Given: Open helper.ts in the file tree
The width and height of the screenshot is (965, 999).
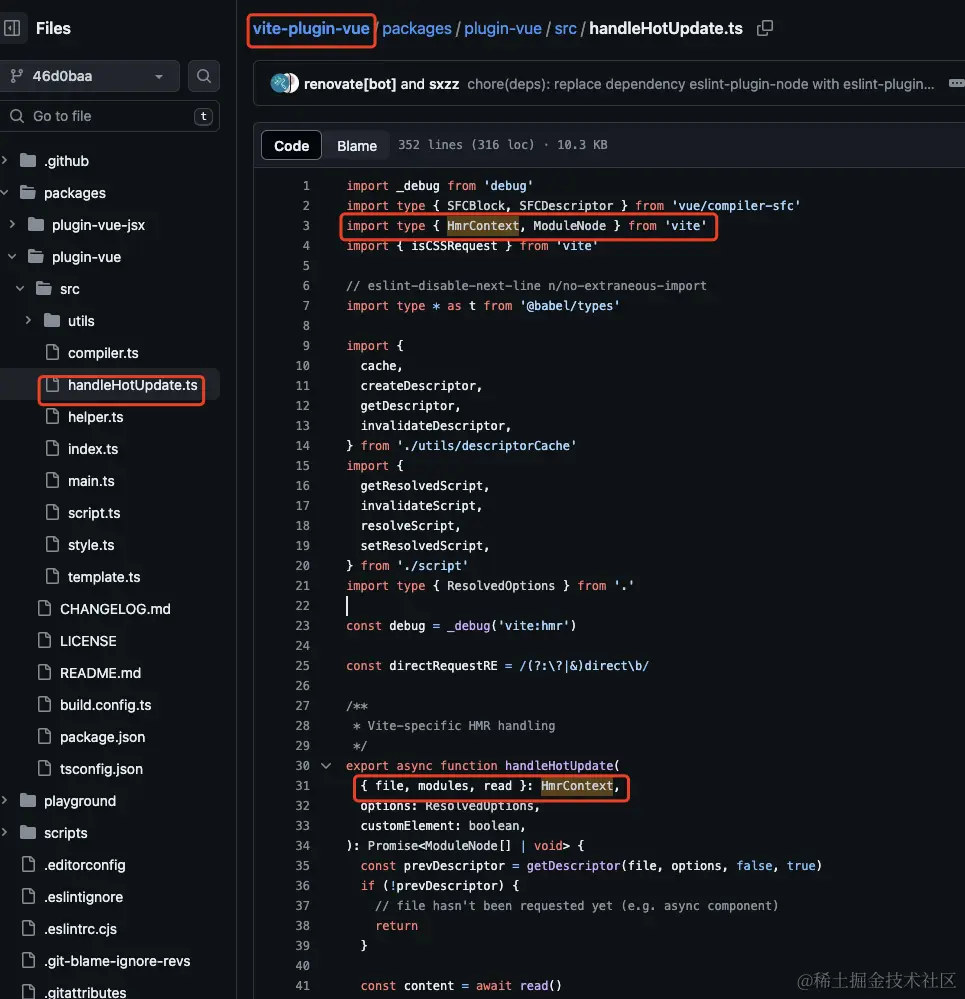Looking at the screenshot, I should 96,417.
